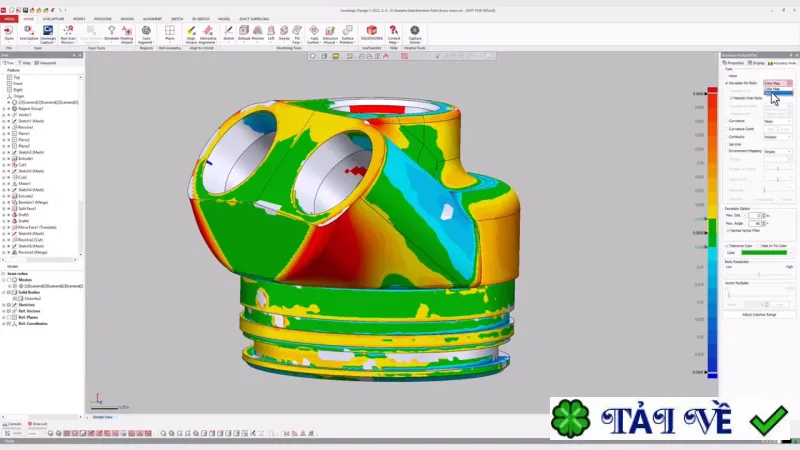Select the Plane ref geometry tool
The height and width of the screenshot is (450, 800).
tap(169, 34)
